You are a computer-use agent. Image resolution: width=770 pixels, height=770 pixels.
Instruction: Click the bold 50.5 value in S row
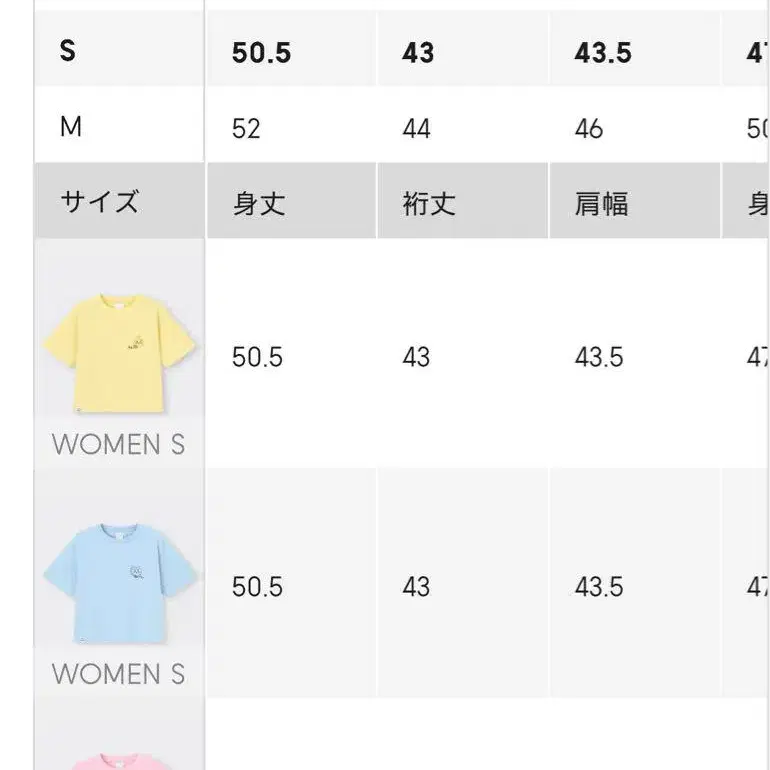[x=261, y=53]
